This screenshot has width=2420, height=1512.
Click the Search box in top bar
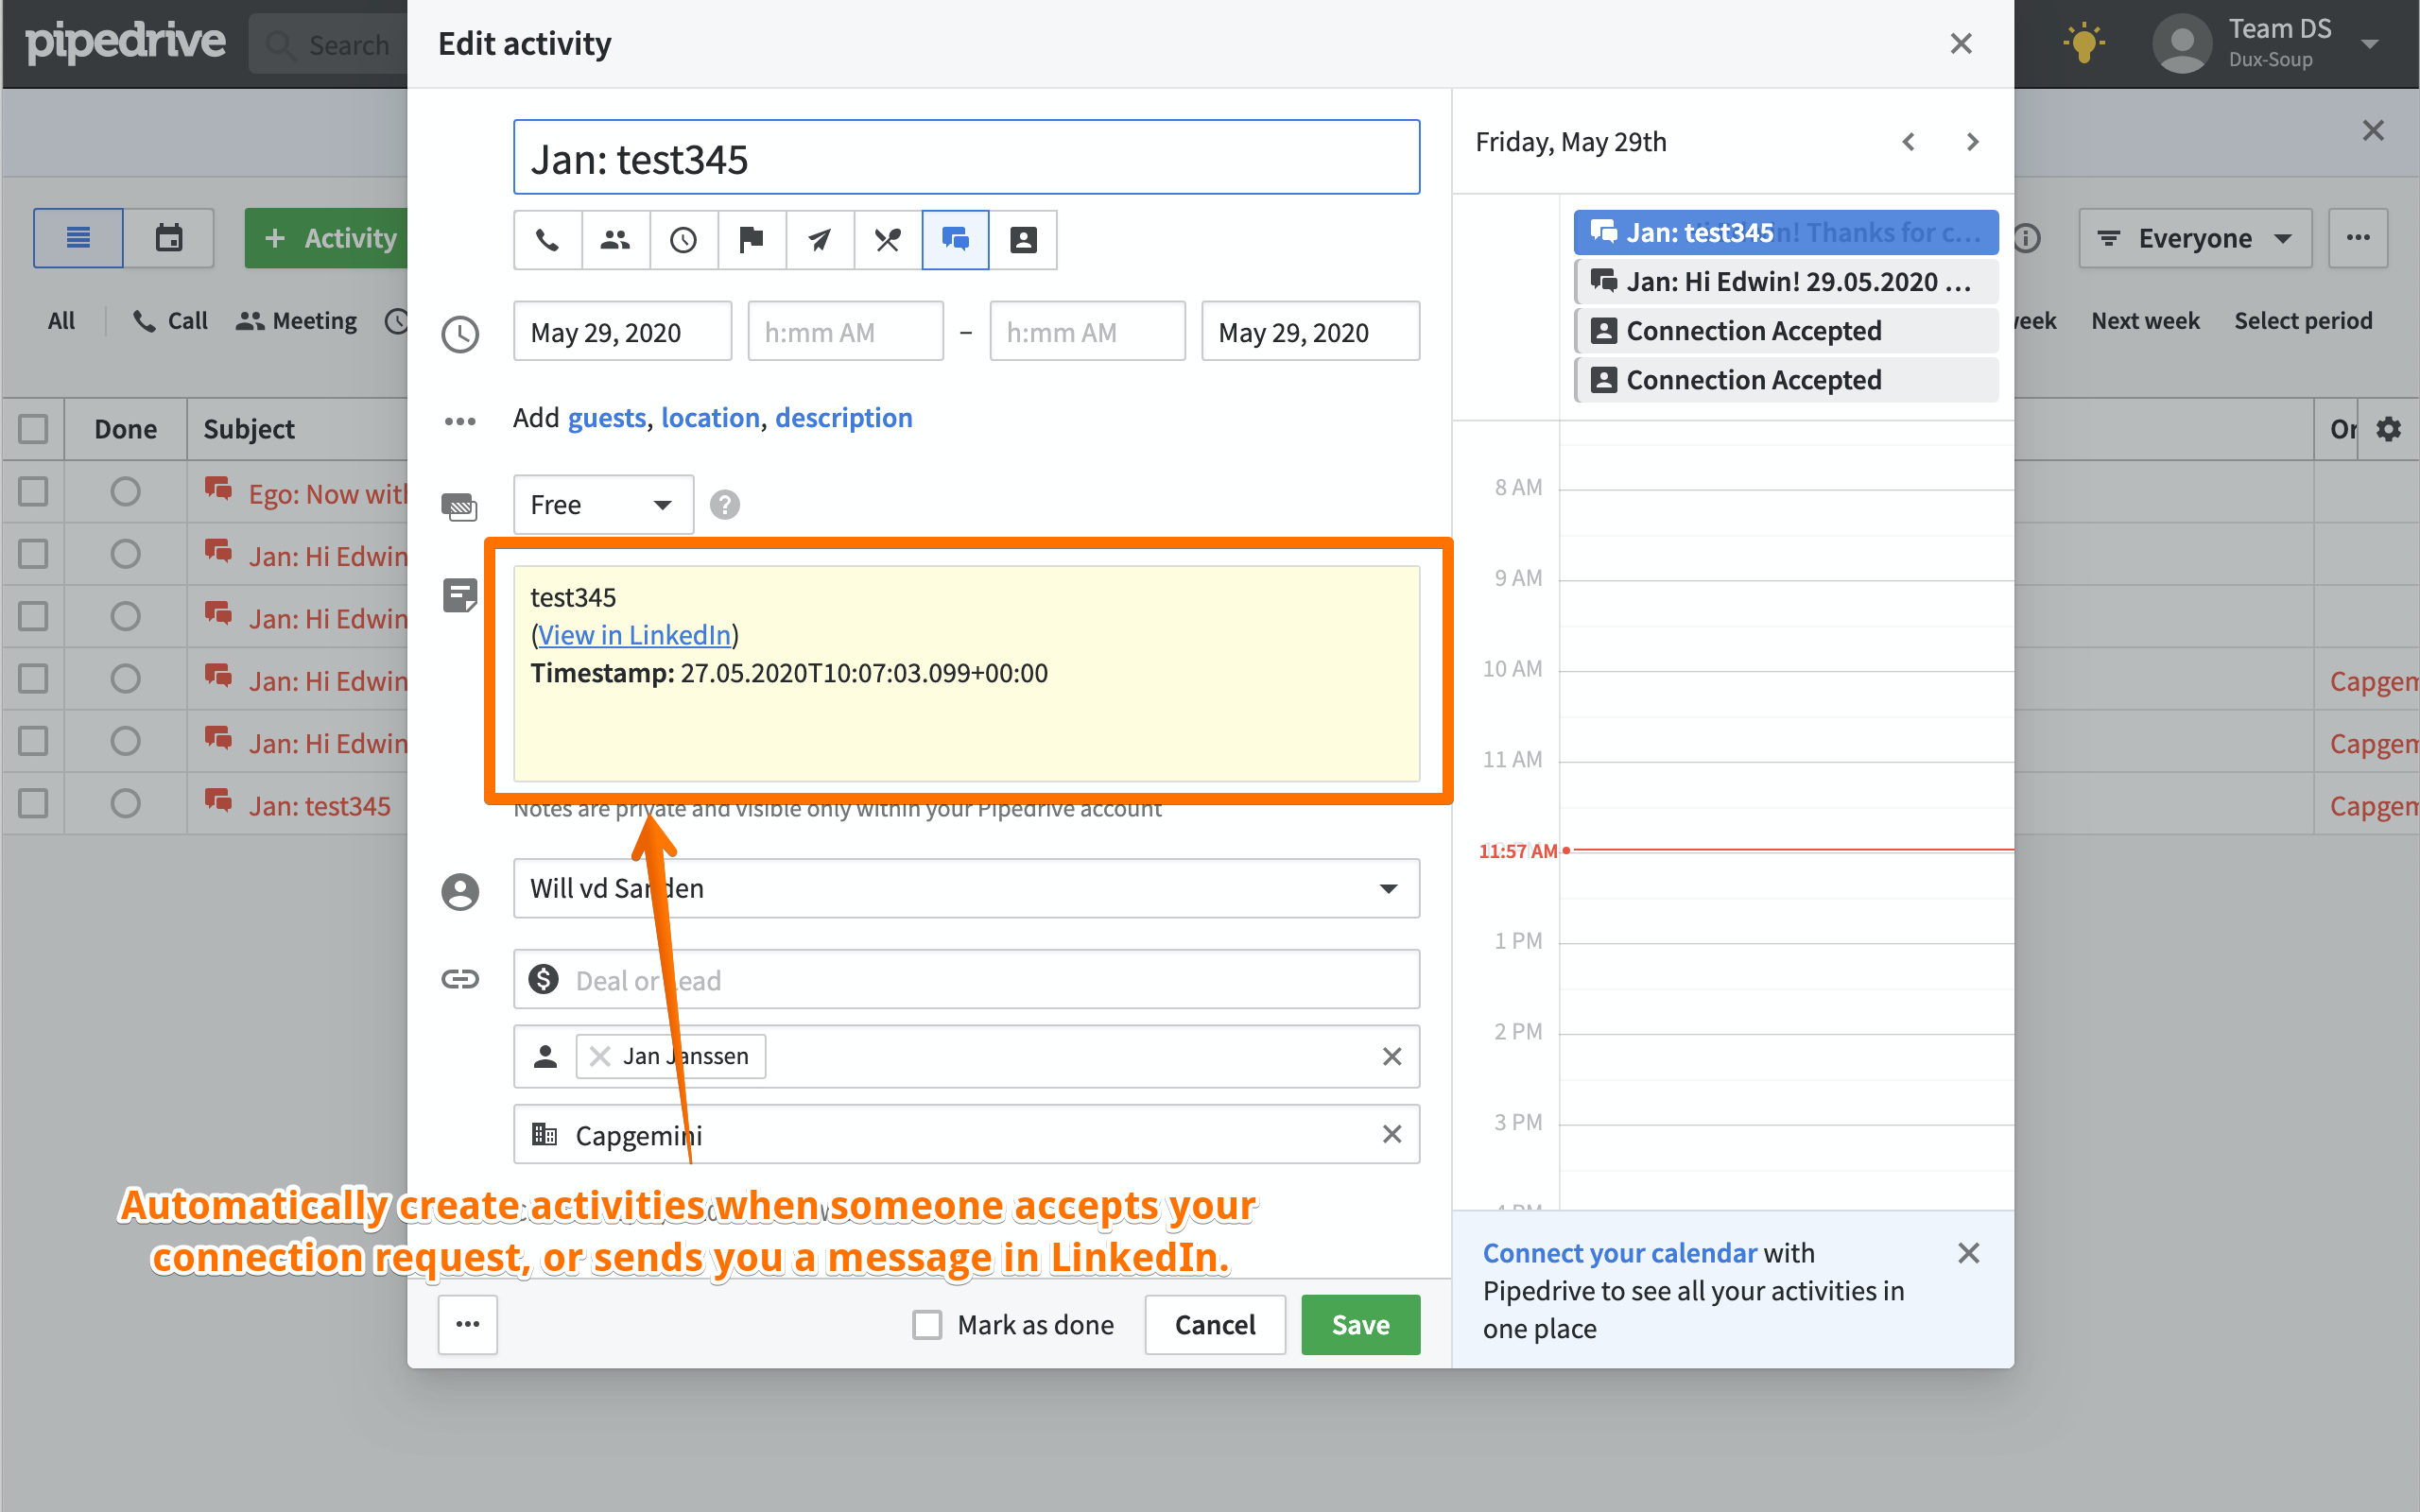(328, 44)
